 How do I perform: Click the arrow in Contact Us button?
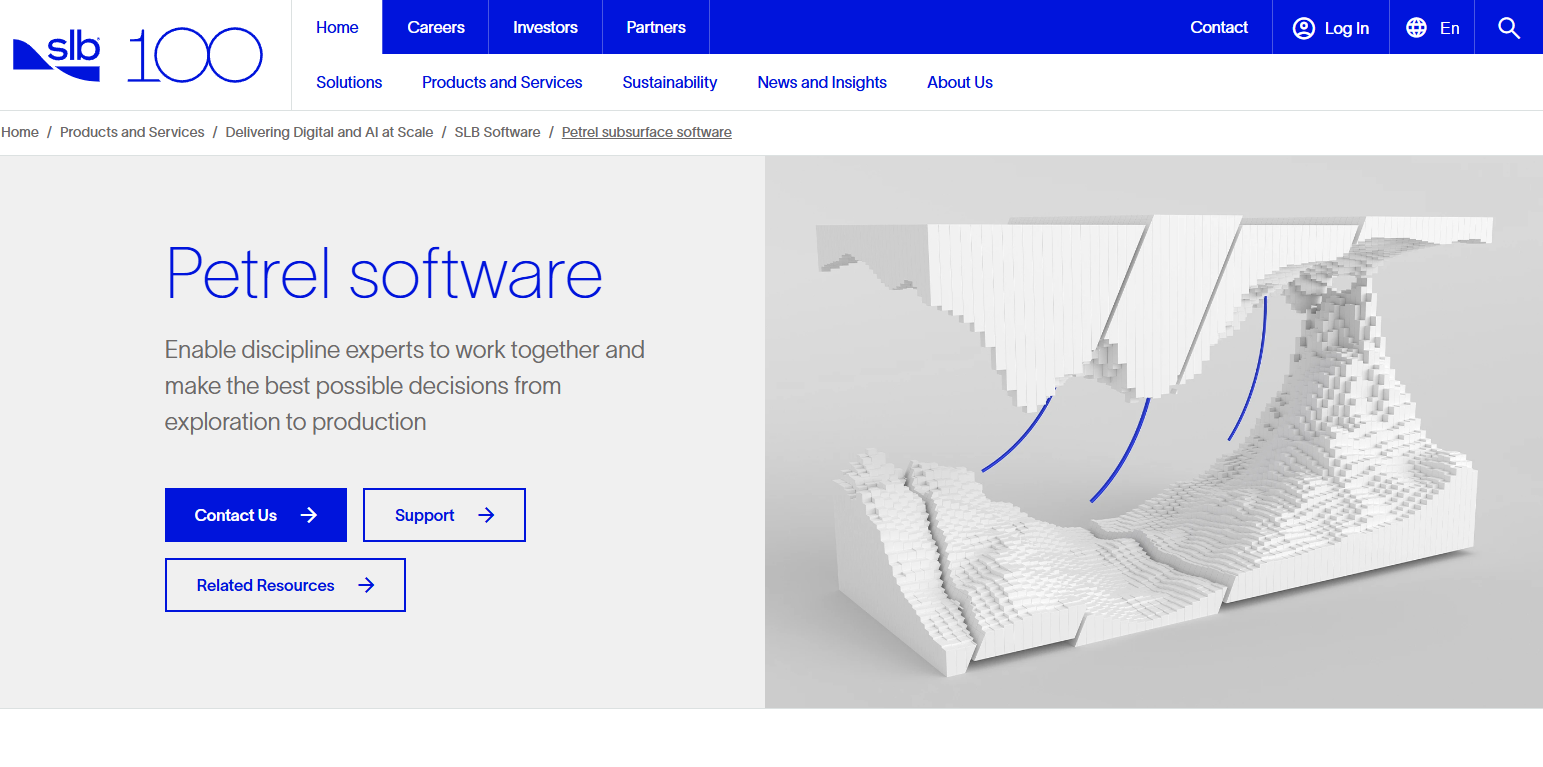click(x=309, y=515)
